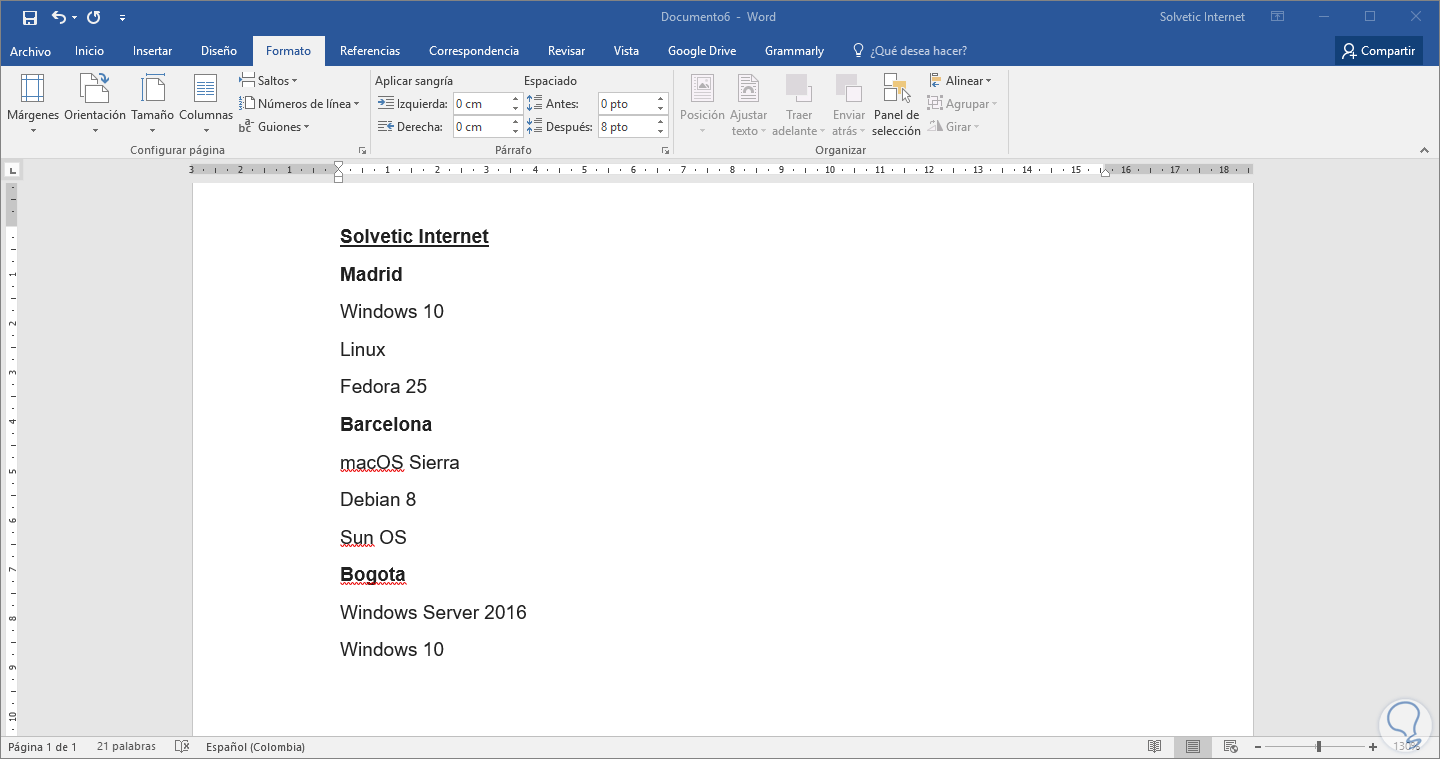Open the Configurar página dialog launcher
The width and height of the screenshot is (1440, 759).
click(x=363, y=150)
